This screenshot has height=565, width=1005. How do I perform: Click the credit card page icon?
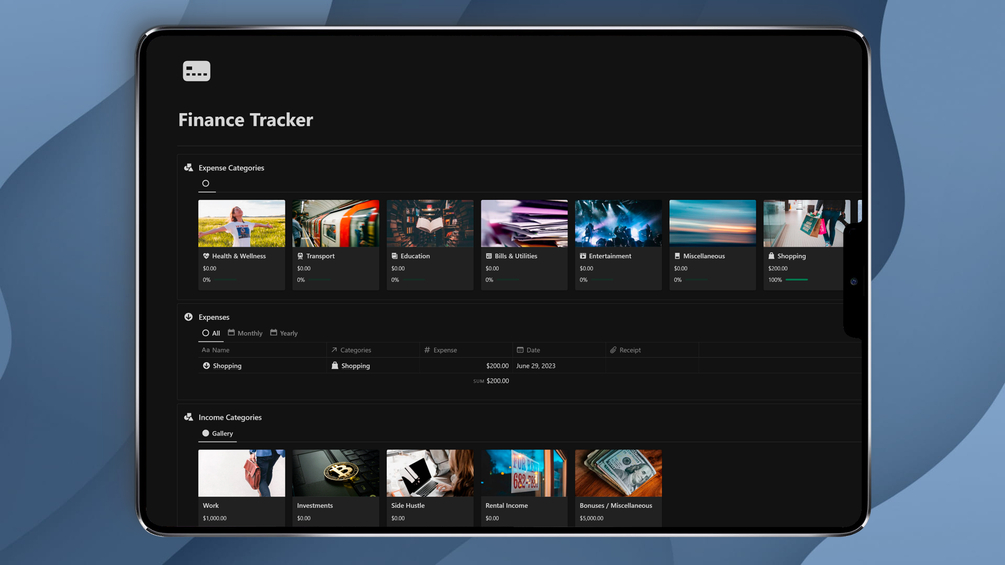click(196, 71)
